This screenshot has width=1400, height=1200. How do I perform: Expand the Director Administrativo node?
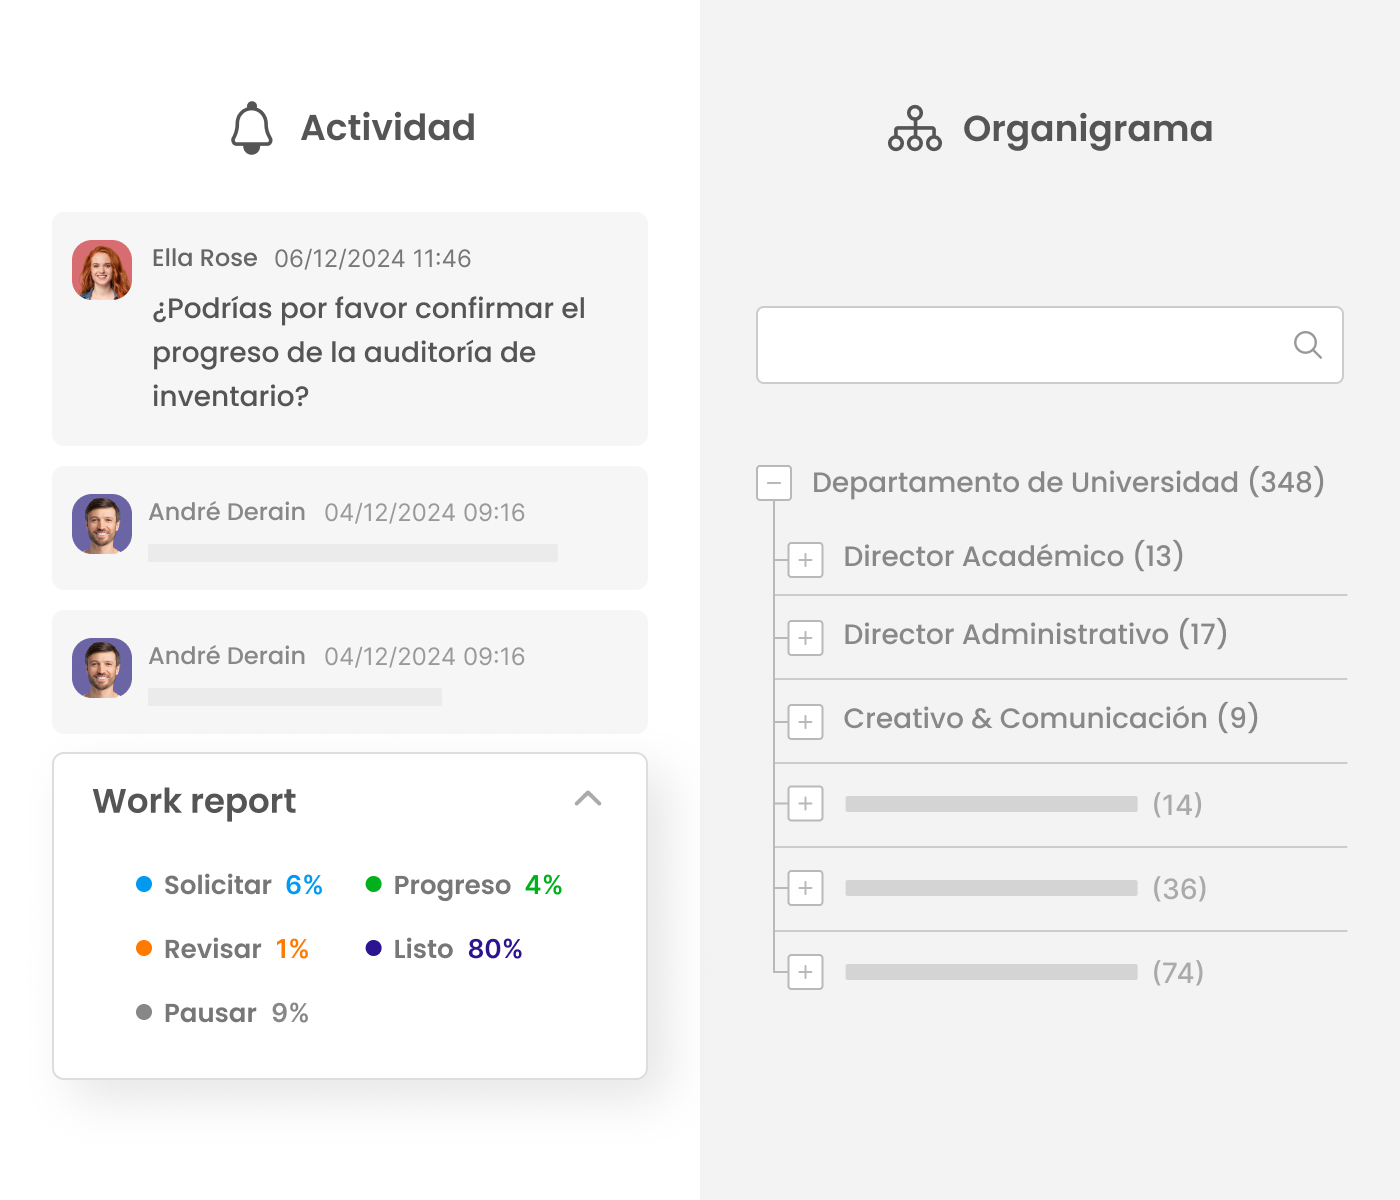click(x=805, y=638)
